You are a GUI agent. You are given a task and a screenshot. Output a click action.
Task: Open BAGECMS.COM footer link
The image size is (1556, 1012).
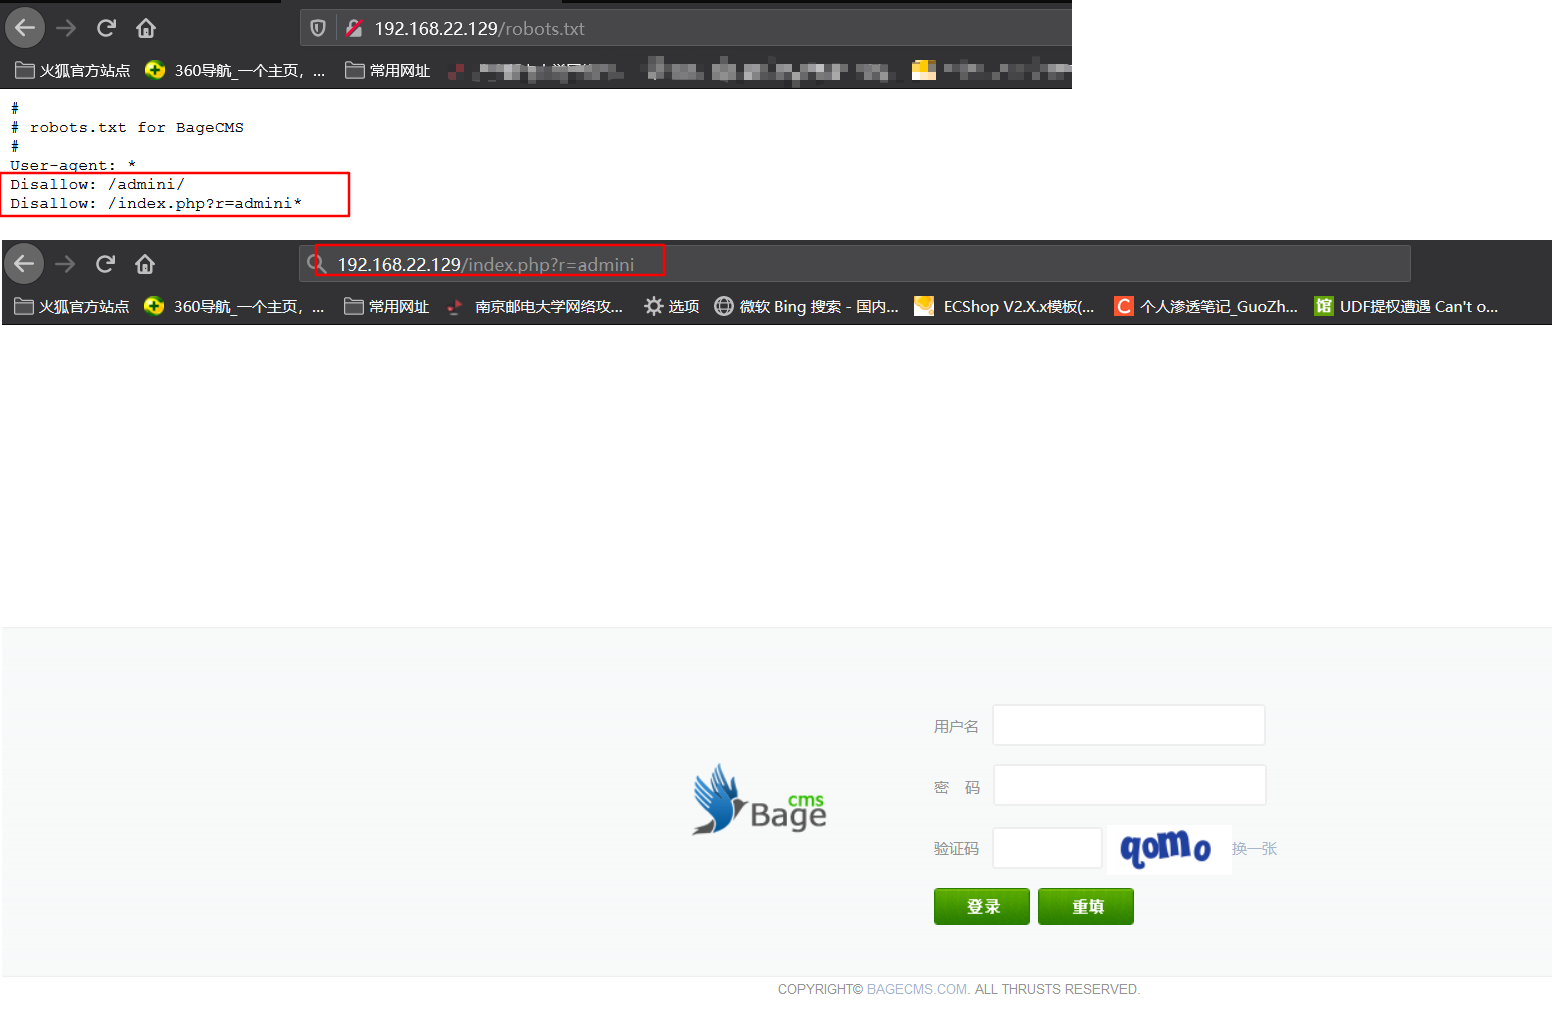coord(917,989)
